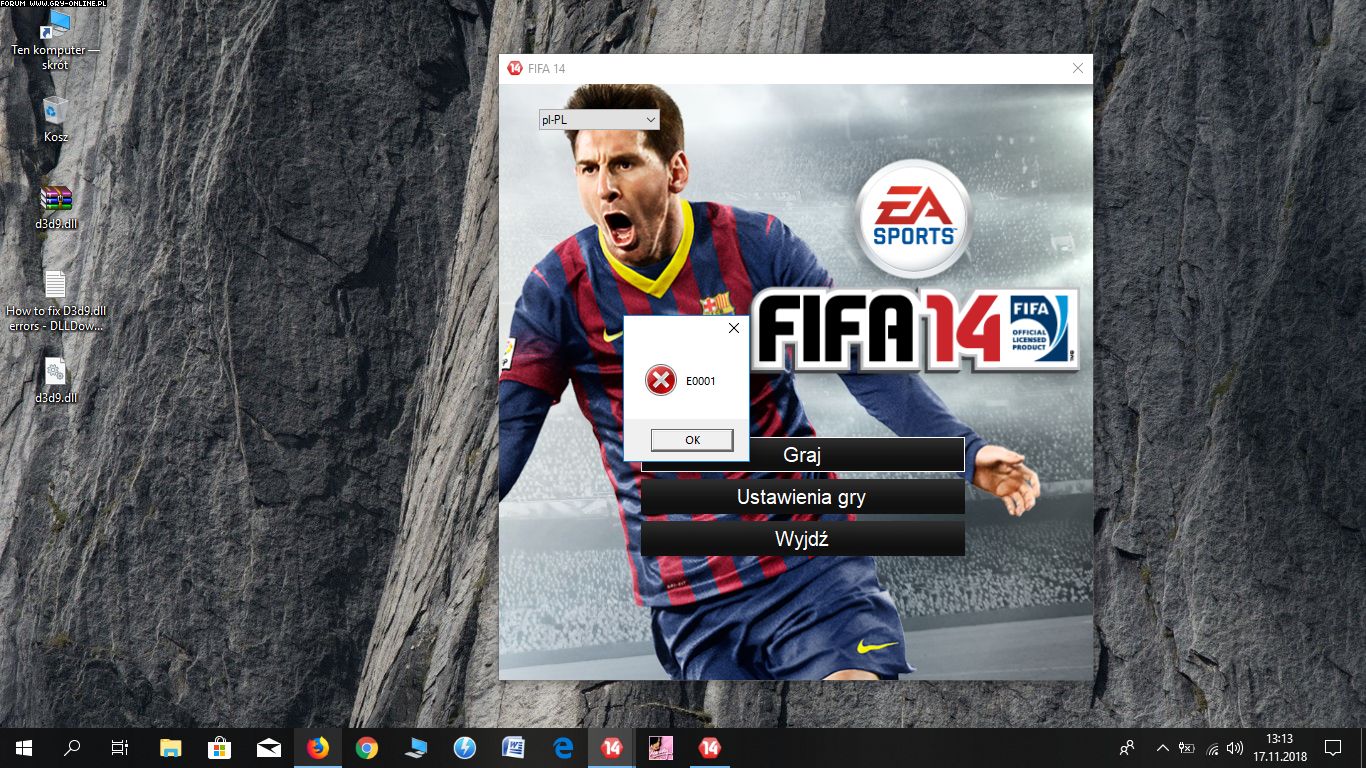
Task: Switch to Firefox on the taskbar
Action: [x=317, y=748]
